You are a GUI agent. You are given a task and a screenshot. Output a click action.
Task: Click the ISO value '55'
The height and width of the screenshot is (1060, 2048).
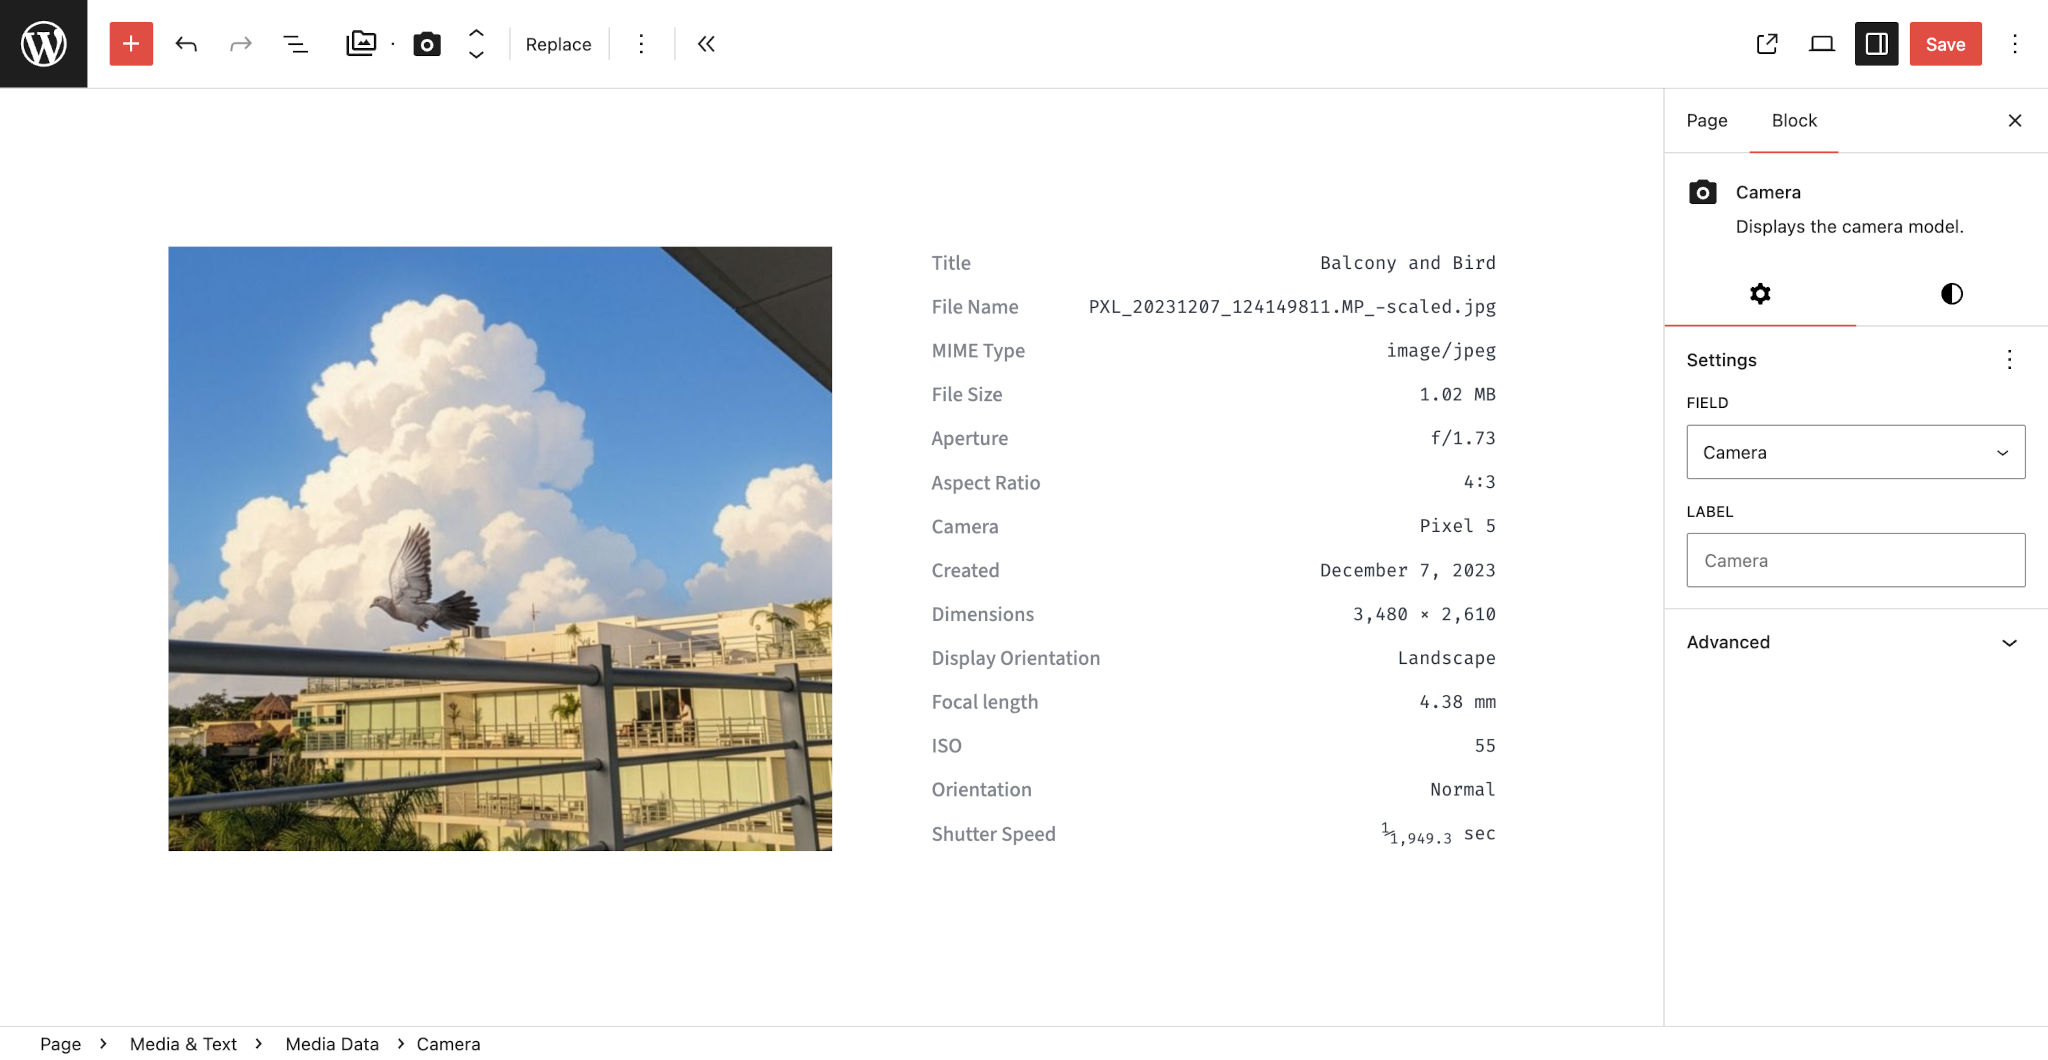coord(1485,746)
